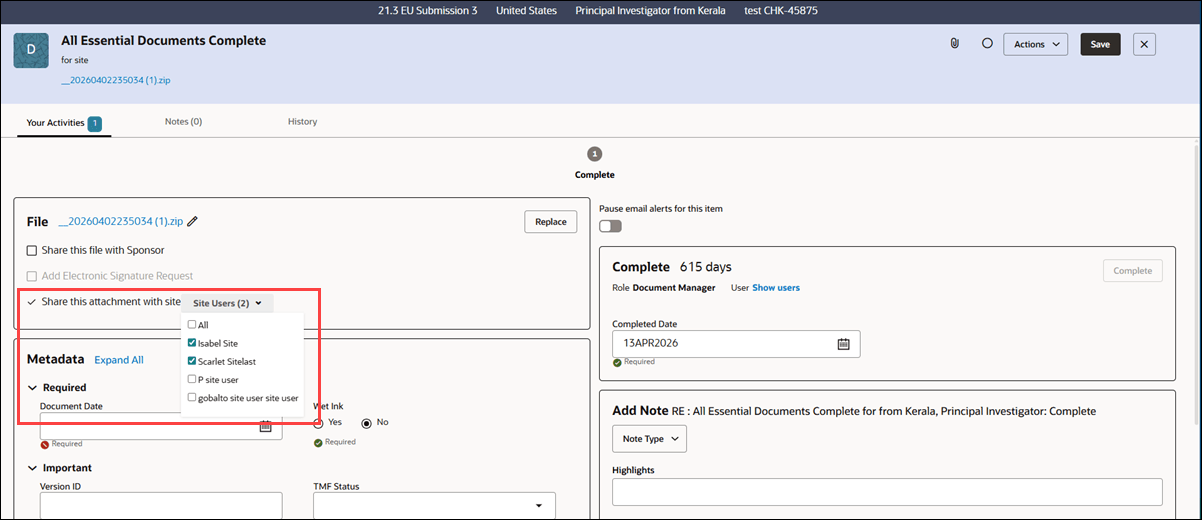Click the Show users link
The height and width of the screenshot is (520, 1202).
pos(776,288)
